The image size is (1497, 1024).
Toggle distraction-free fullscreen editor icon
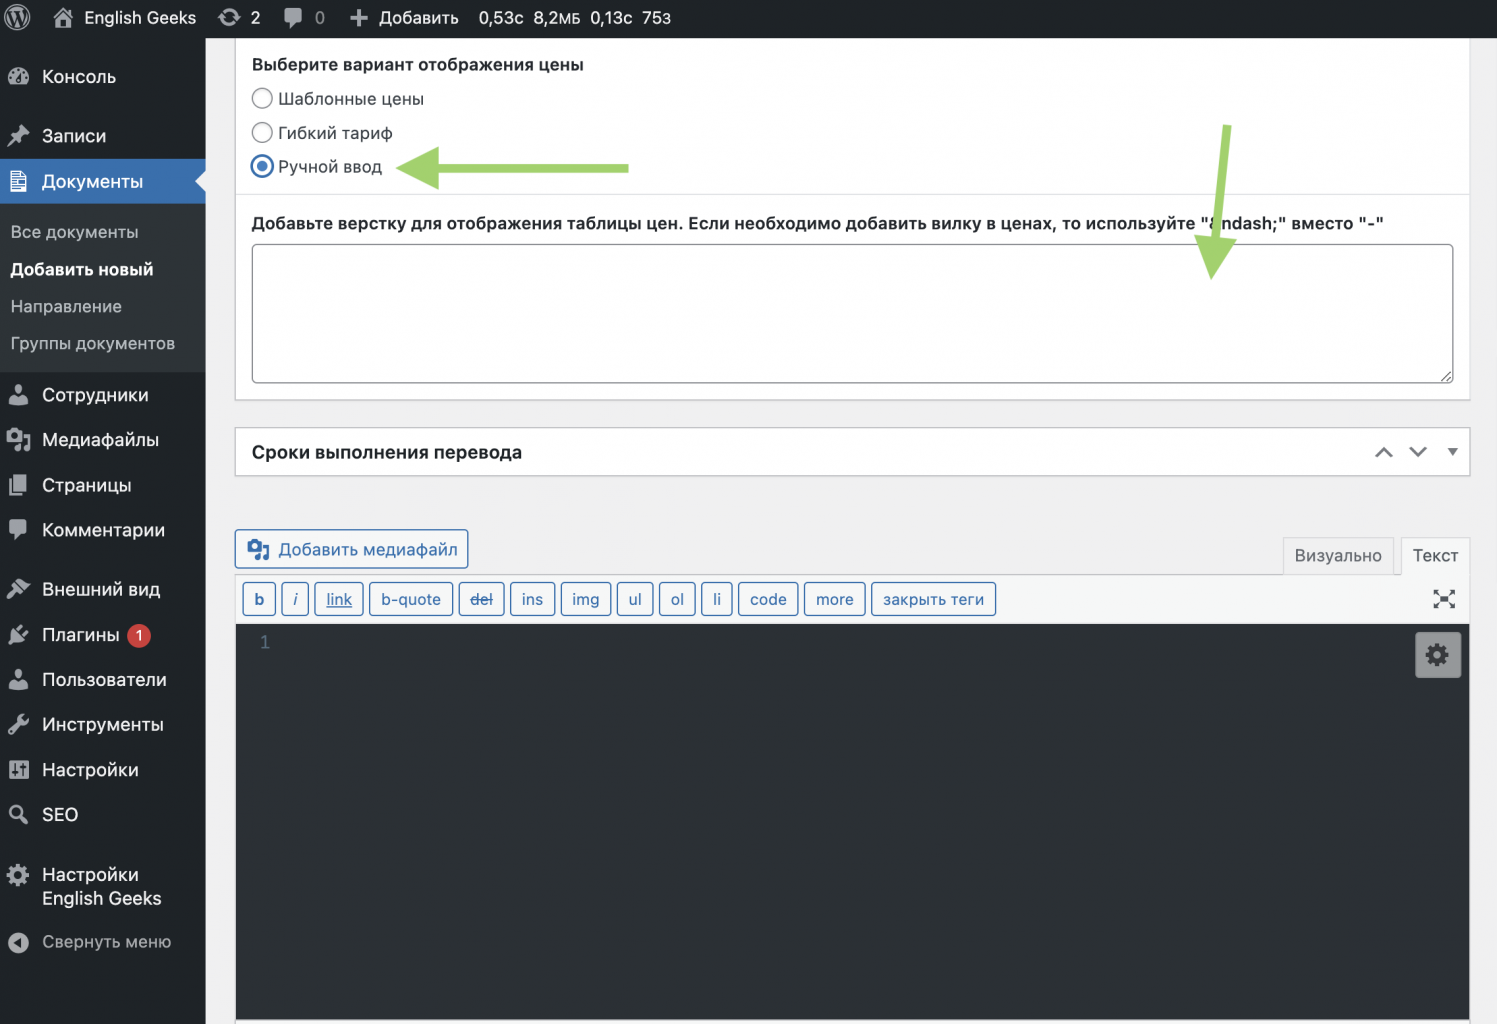coord(1444,599)
